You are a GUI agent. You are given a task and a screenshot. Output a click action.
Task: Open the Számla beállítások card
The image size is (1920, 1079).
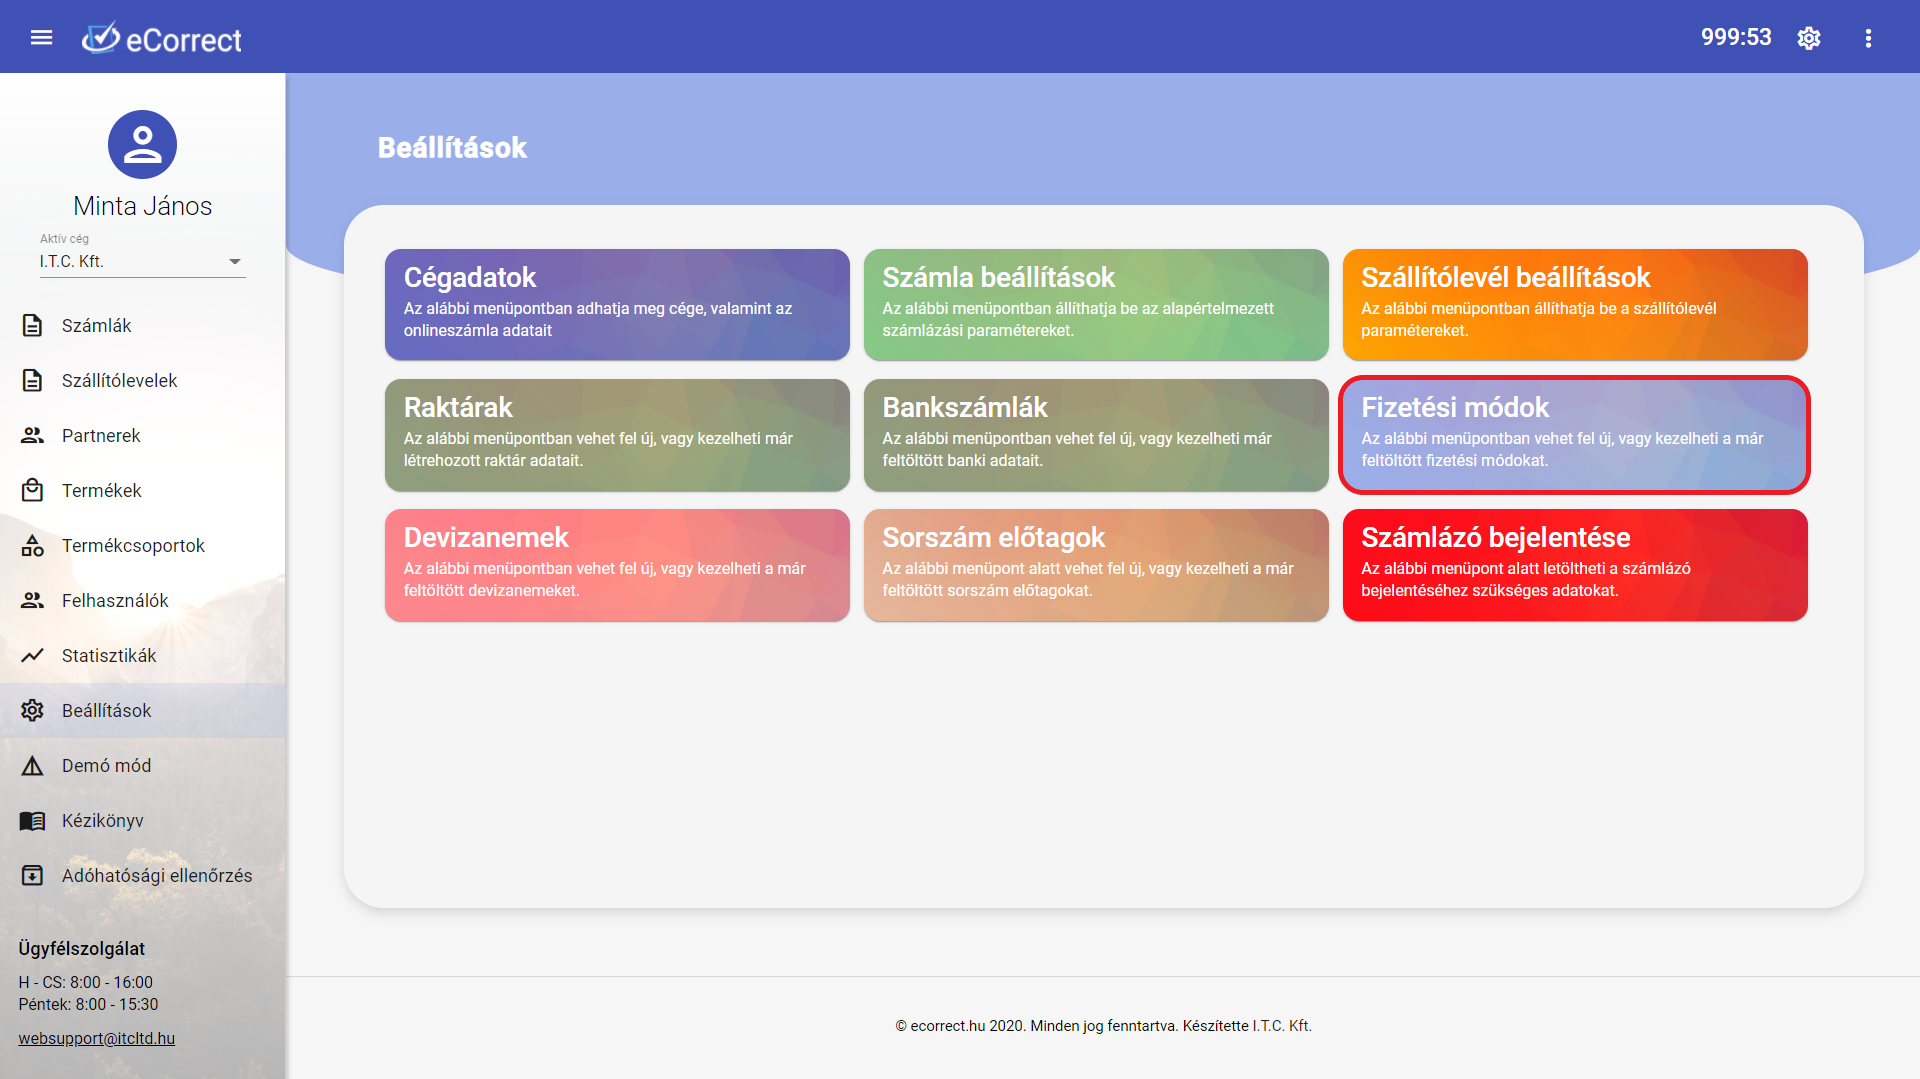point(1095,304)
